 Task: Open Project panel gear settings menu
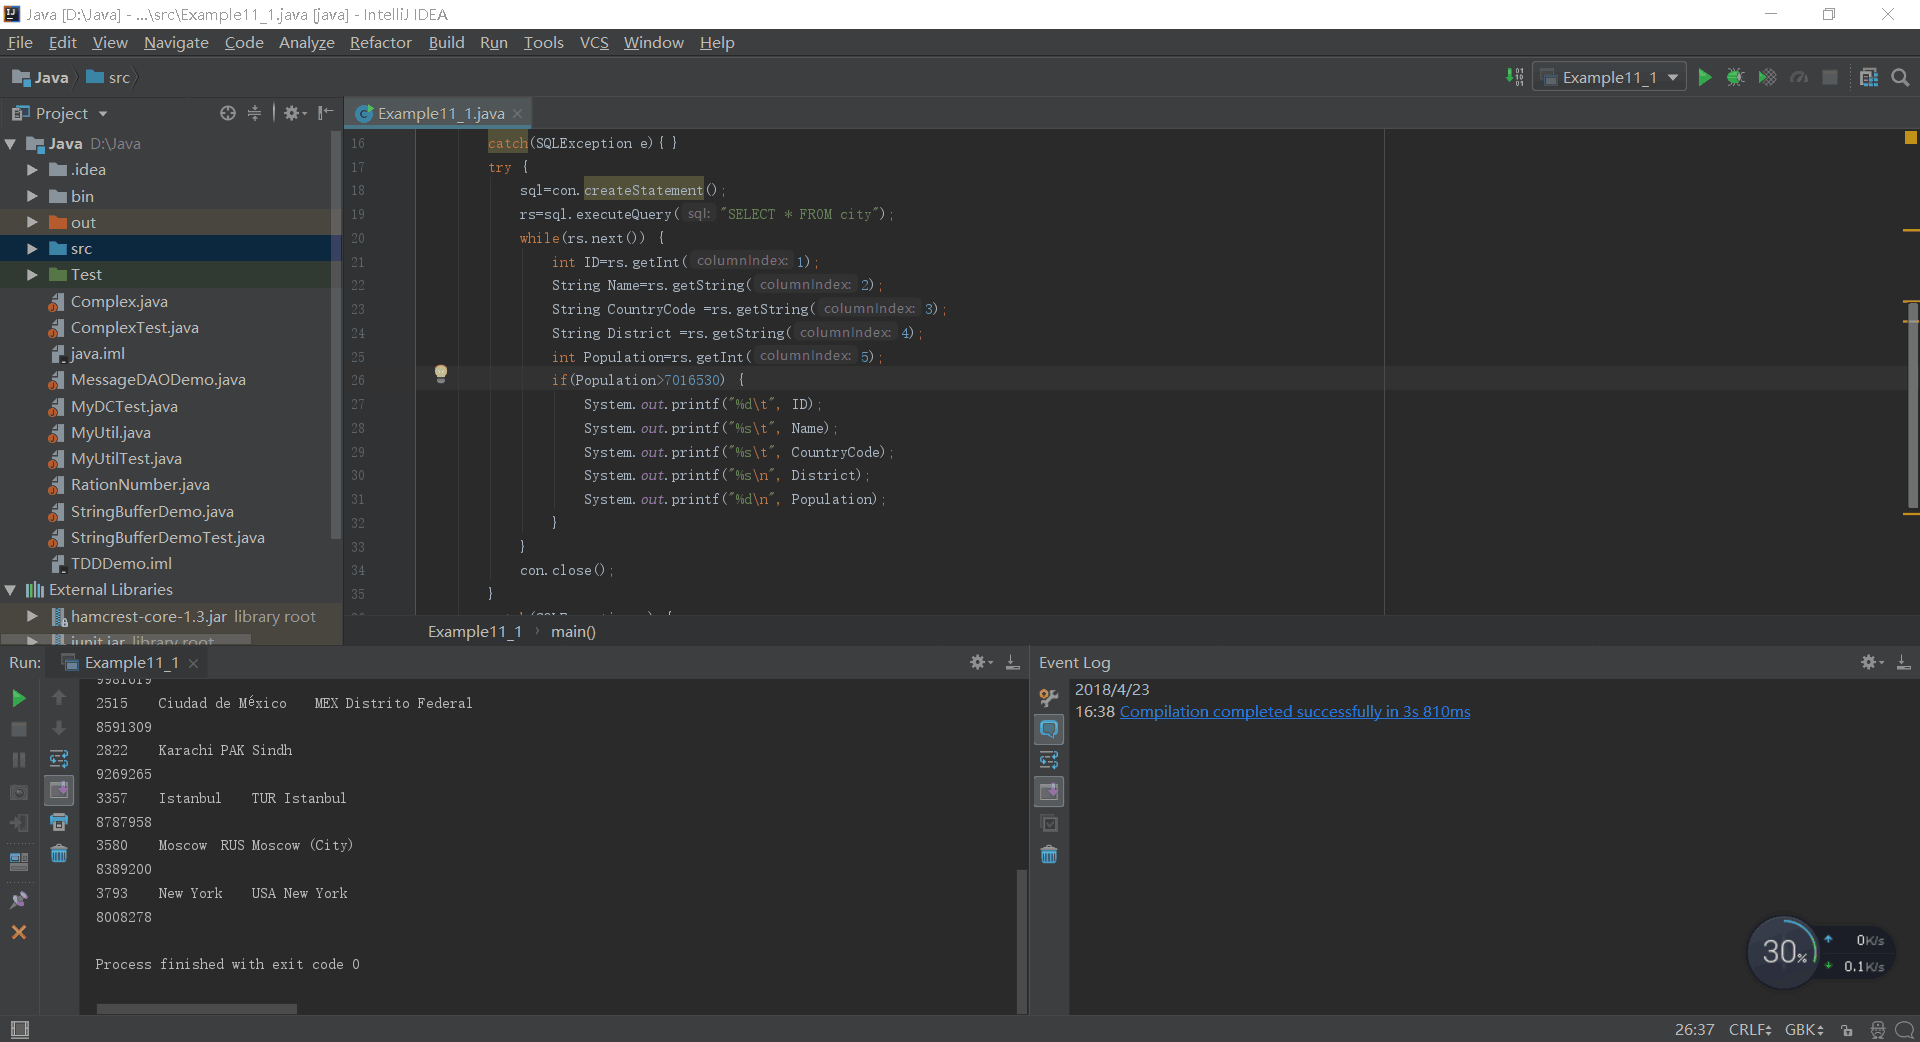pos(294,113)
